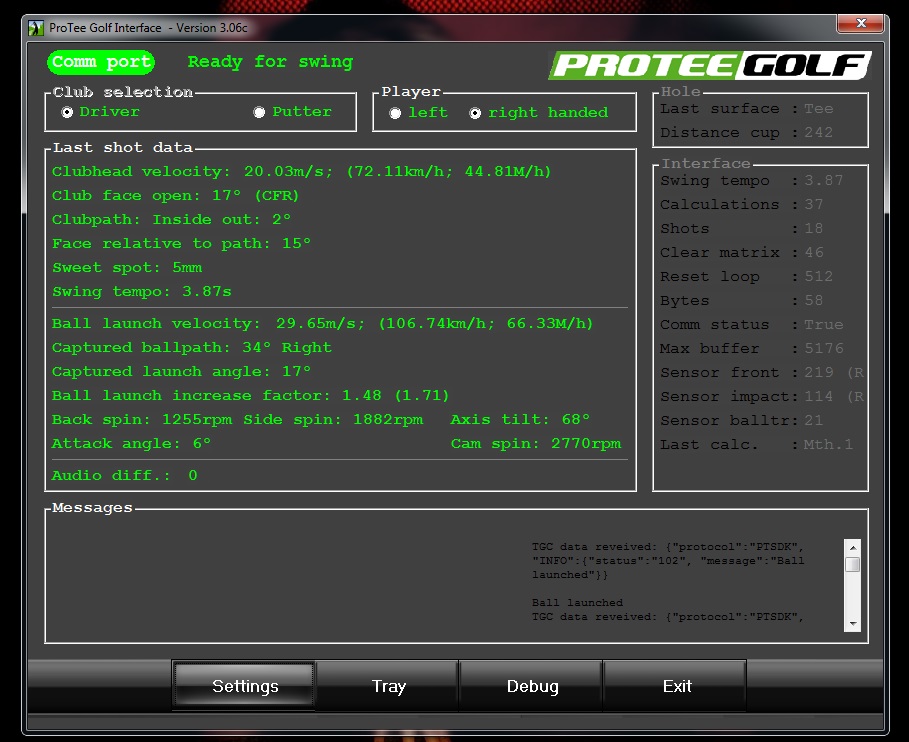Click 'Reset loop : 512' row

point(747,277)
